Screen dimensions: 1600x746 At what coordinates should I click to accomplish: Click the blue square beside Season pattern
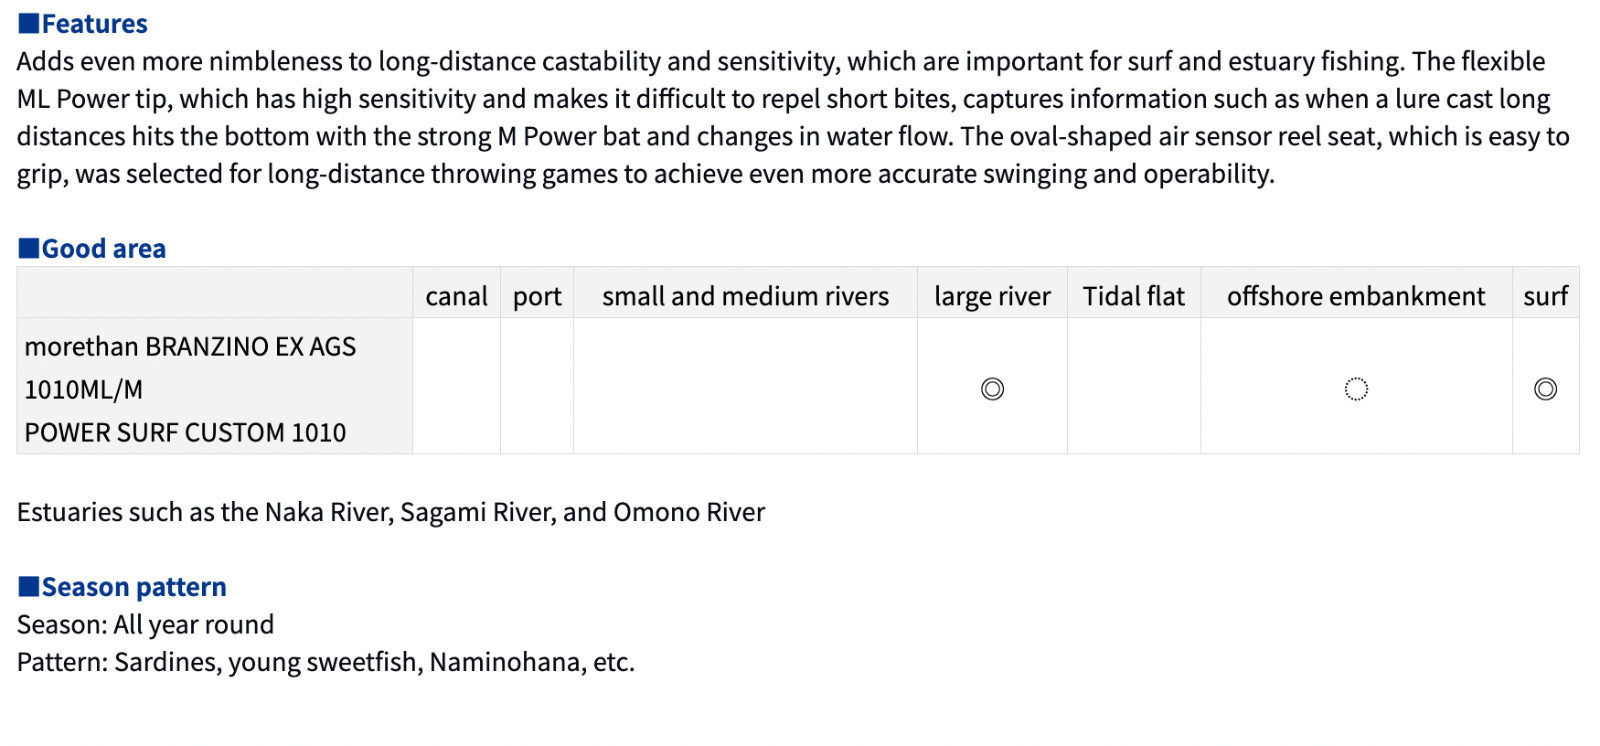point(29,586)
